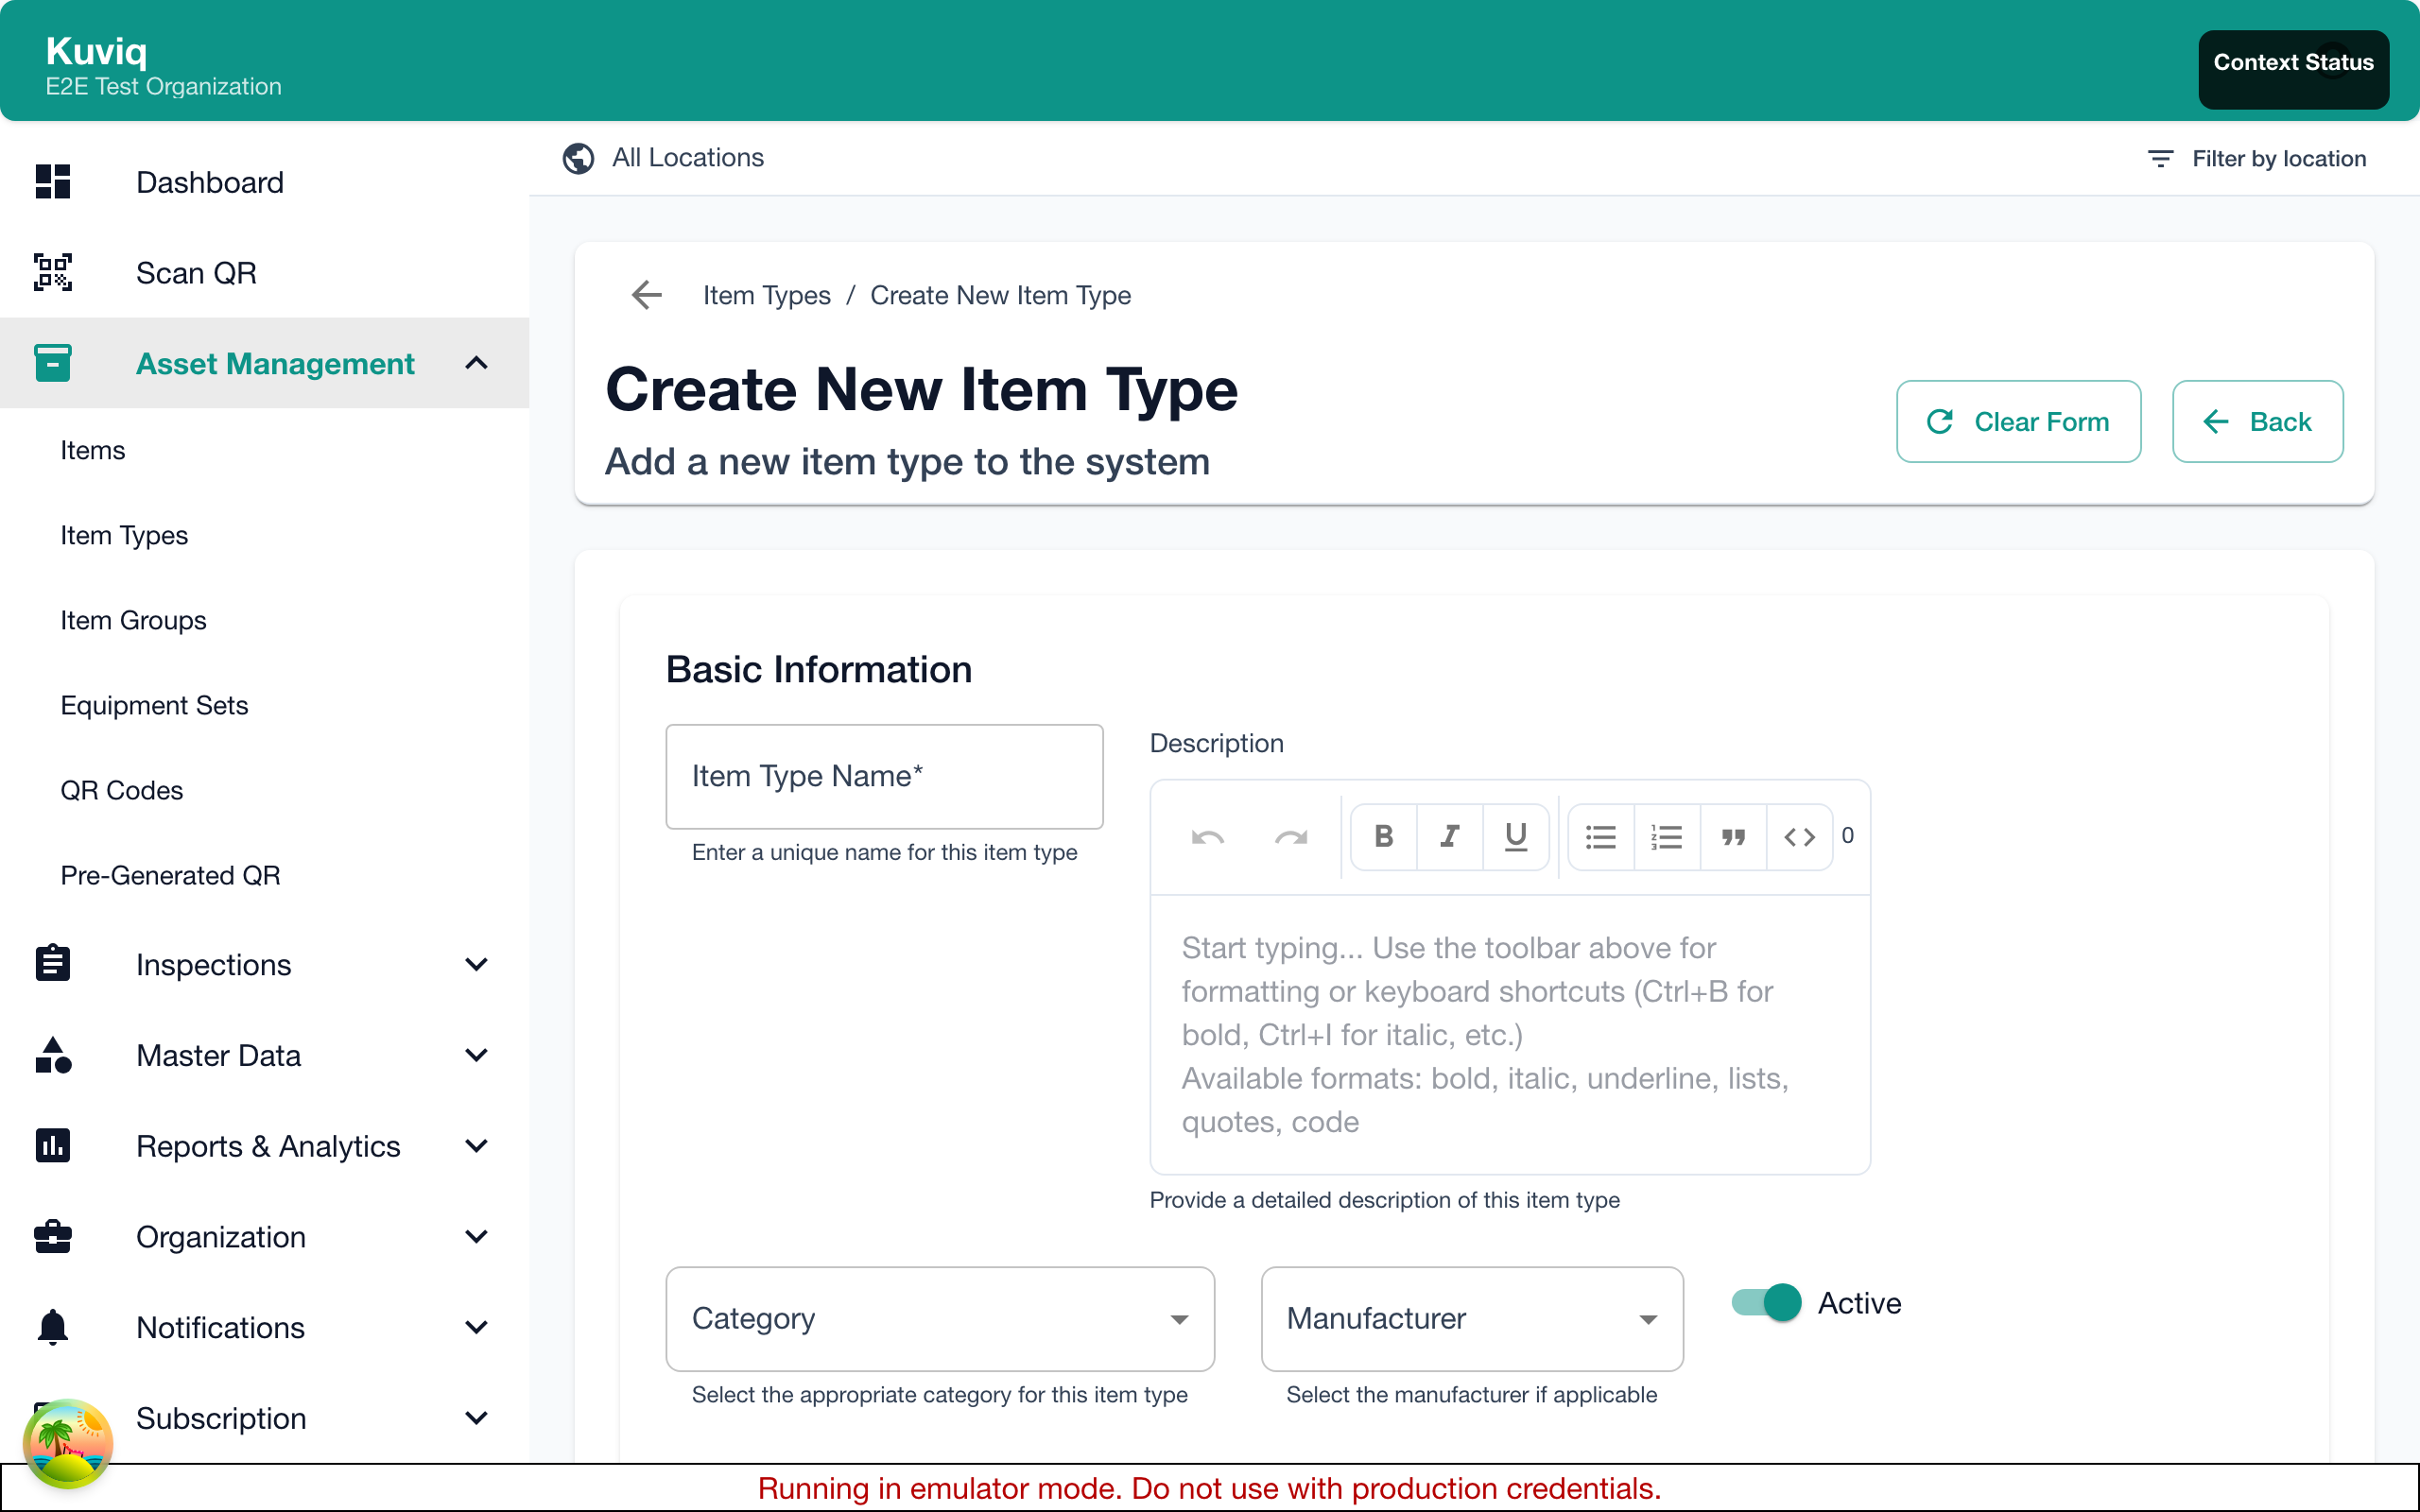Insert a bullet list in the description
2420x1512 pixels.
point(1600,836)
